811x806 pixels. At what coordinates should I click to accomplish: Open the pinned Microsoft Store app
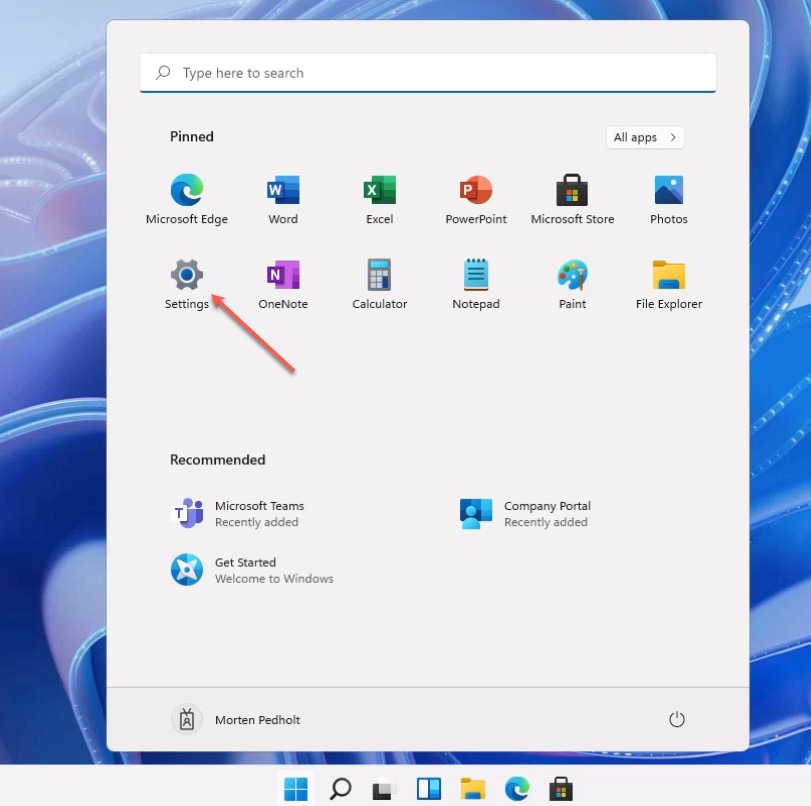tap(572, 199)
